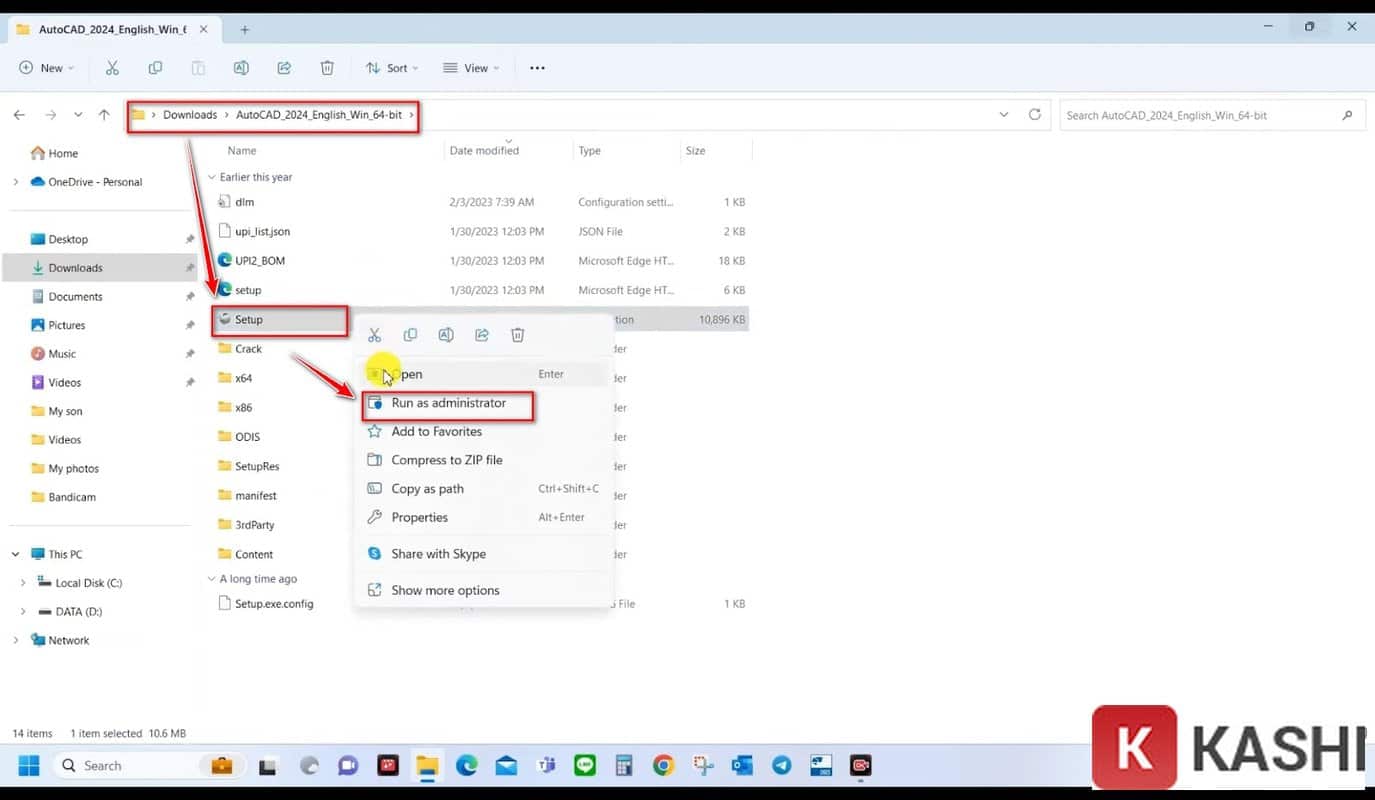This screenshot has height=800, width=1375.
Task: Click the New button in the toolbar
Action: (46, 68)
